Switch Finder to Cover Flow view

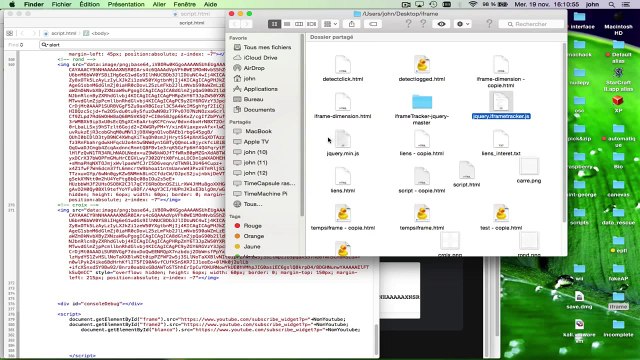311,24
